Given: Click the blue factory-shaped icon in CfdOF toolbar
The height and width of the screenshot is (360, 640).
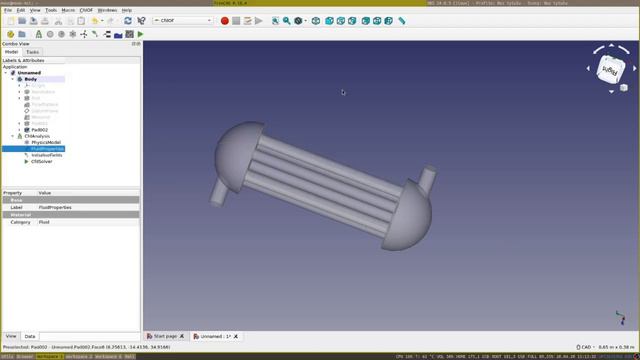Looking at the screenshot, I should pyautogui.click(x=118, y=35).
